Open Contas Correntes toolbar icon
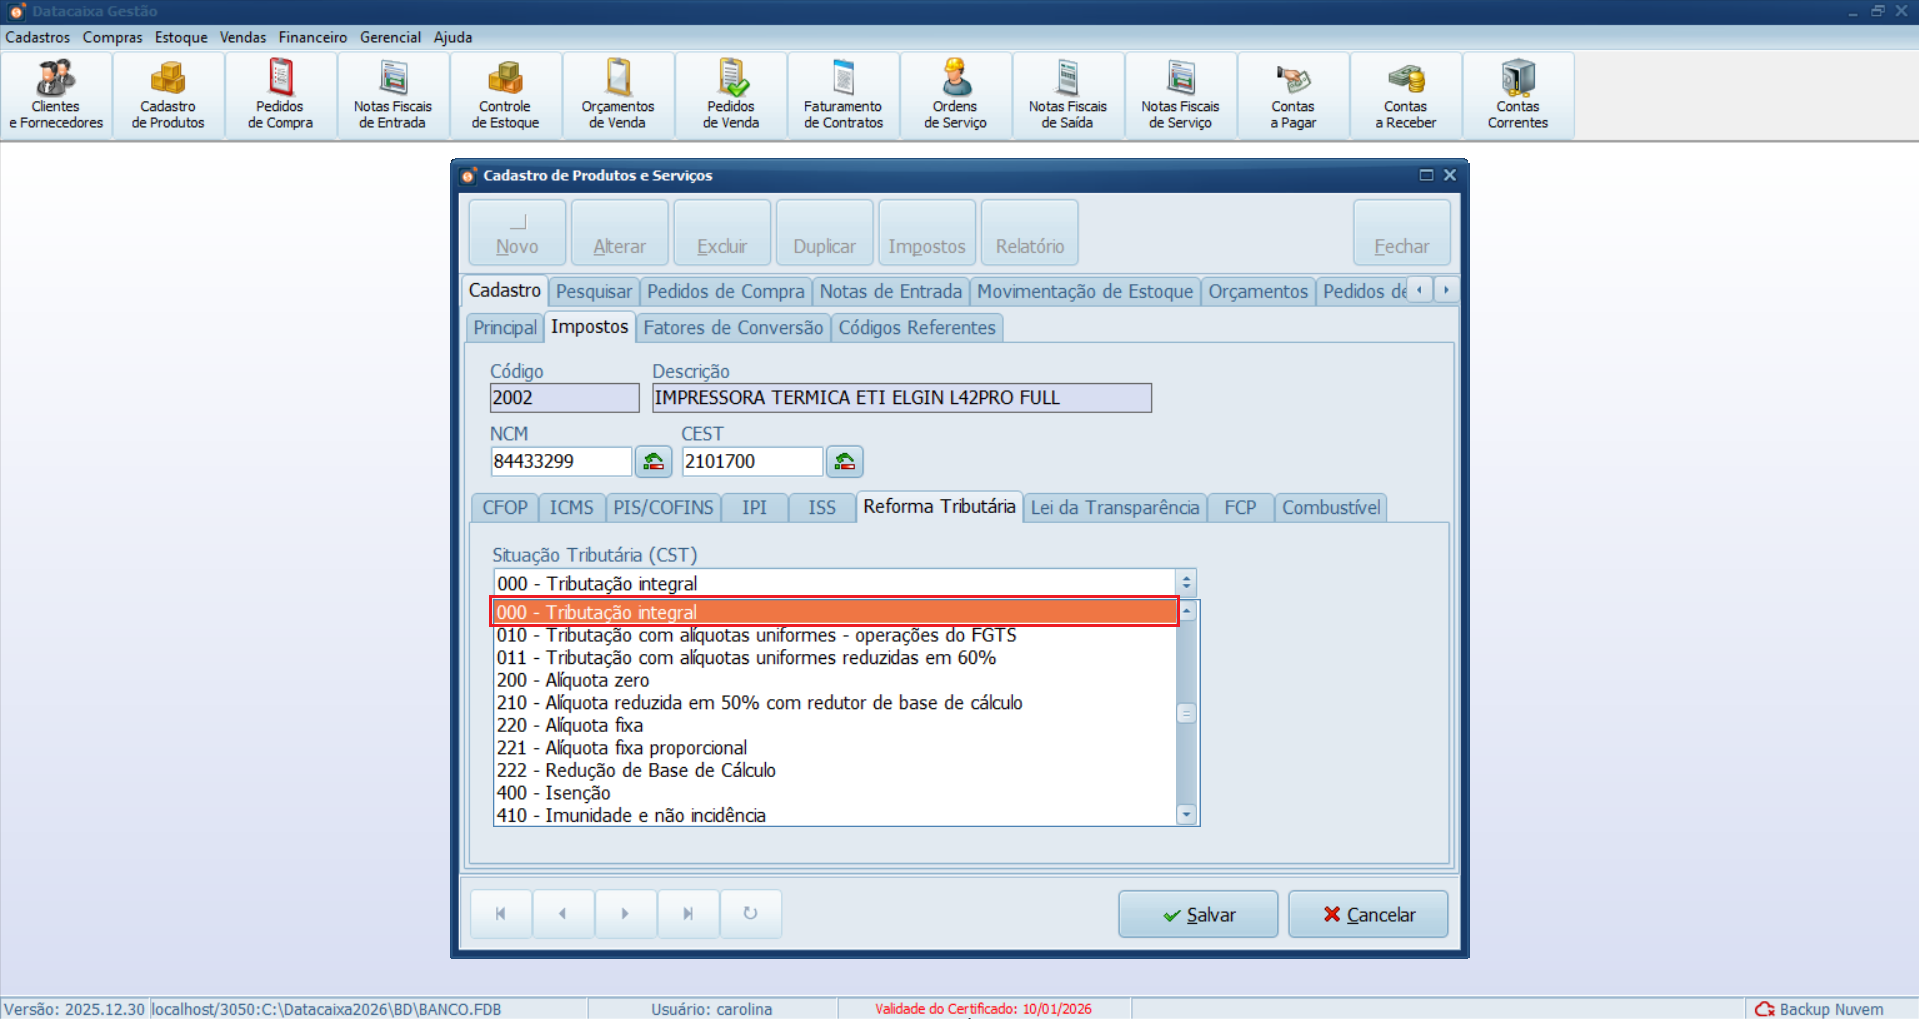The height and width of the screenshot is (1019, 1919). tap(1517, 96)
